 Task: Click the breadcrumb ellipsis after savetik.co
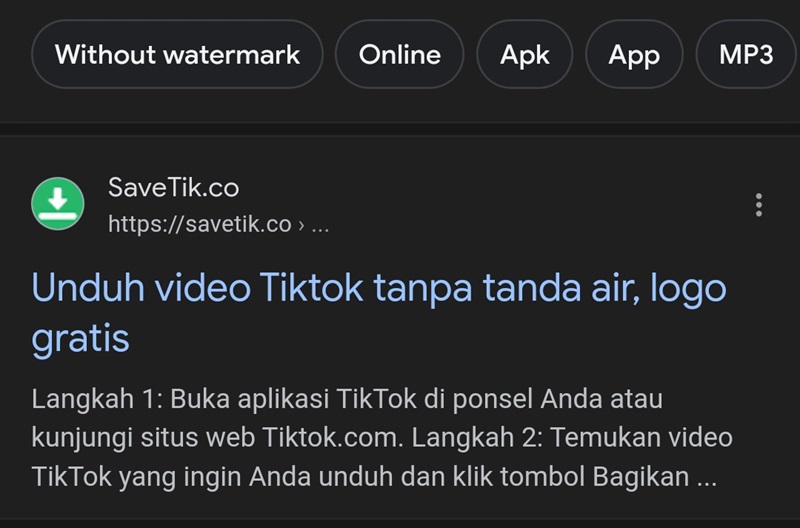tap(320, 225)
